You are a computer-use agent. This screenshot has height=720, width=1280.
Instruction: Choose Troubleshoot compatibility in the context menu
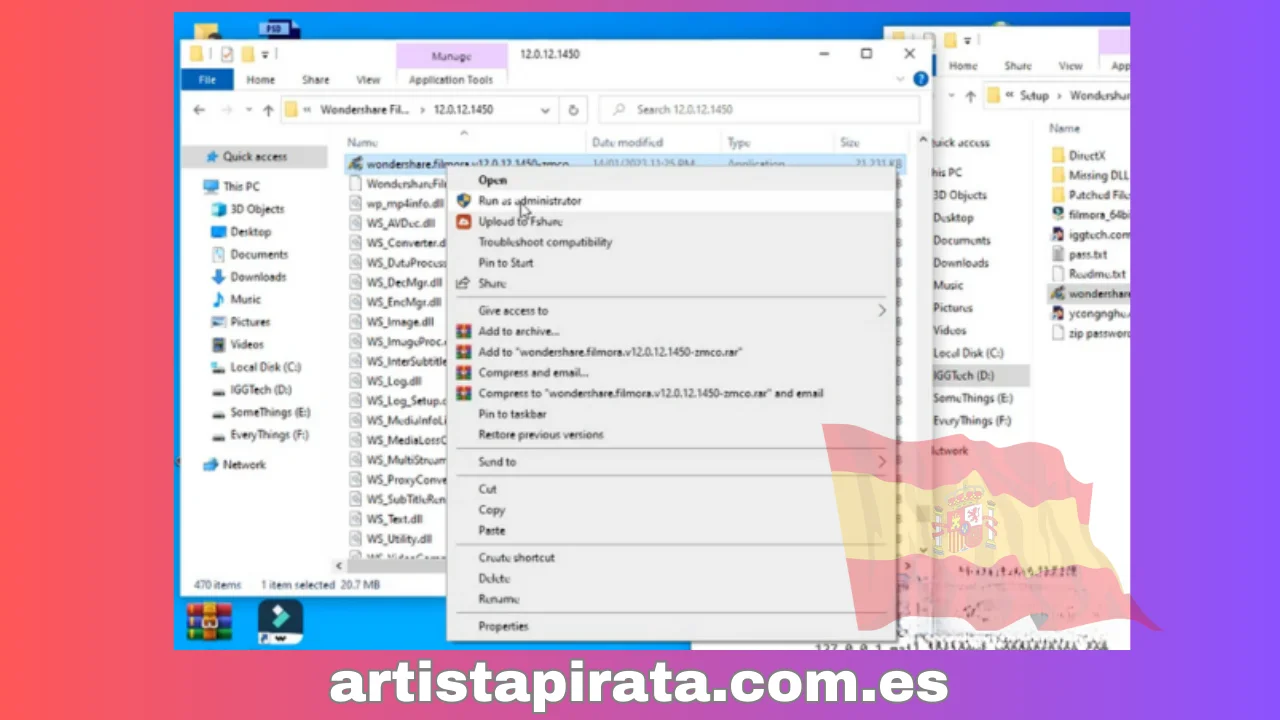tap(545, 242)
